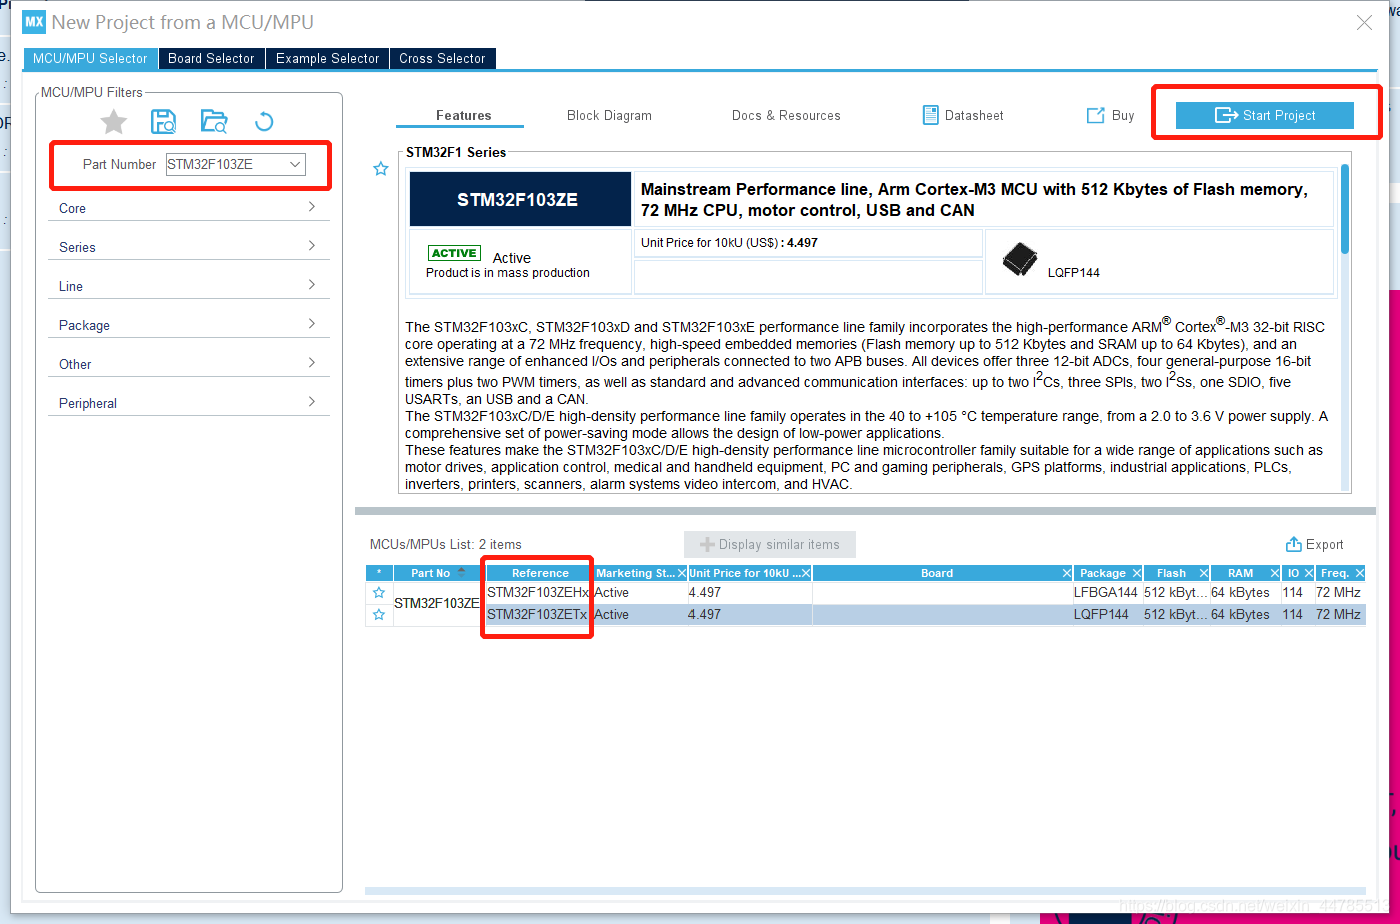The height and width of the screenshot is (924, 1400).
Task: Expand the Peripheral filter section
Action: coord(188,403)
